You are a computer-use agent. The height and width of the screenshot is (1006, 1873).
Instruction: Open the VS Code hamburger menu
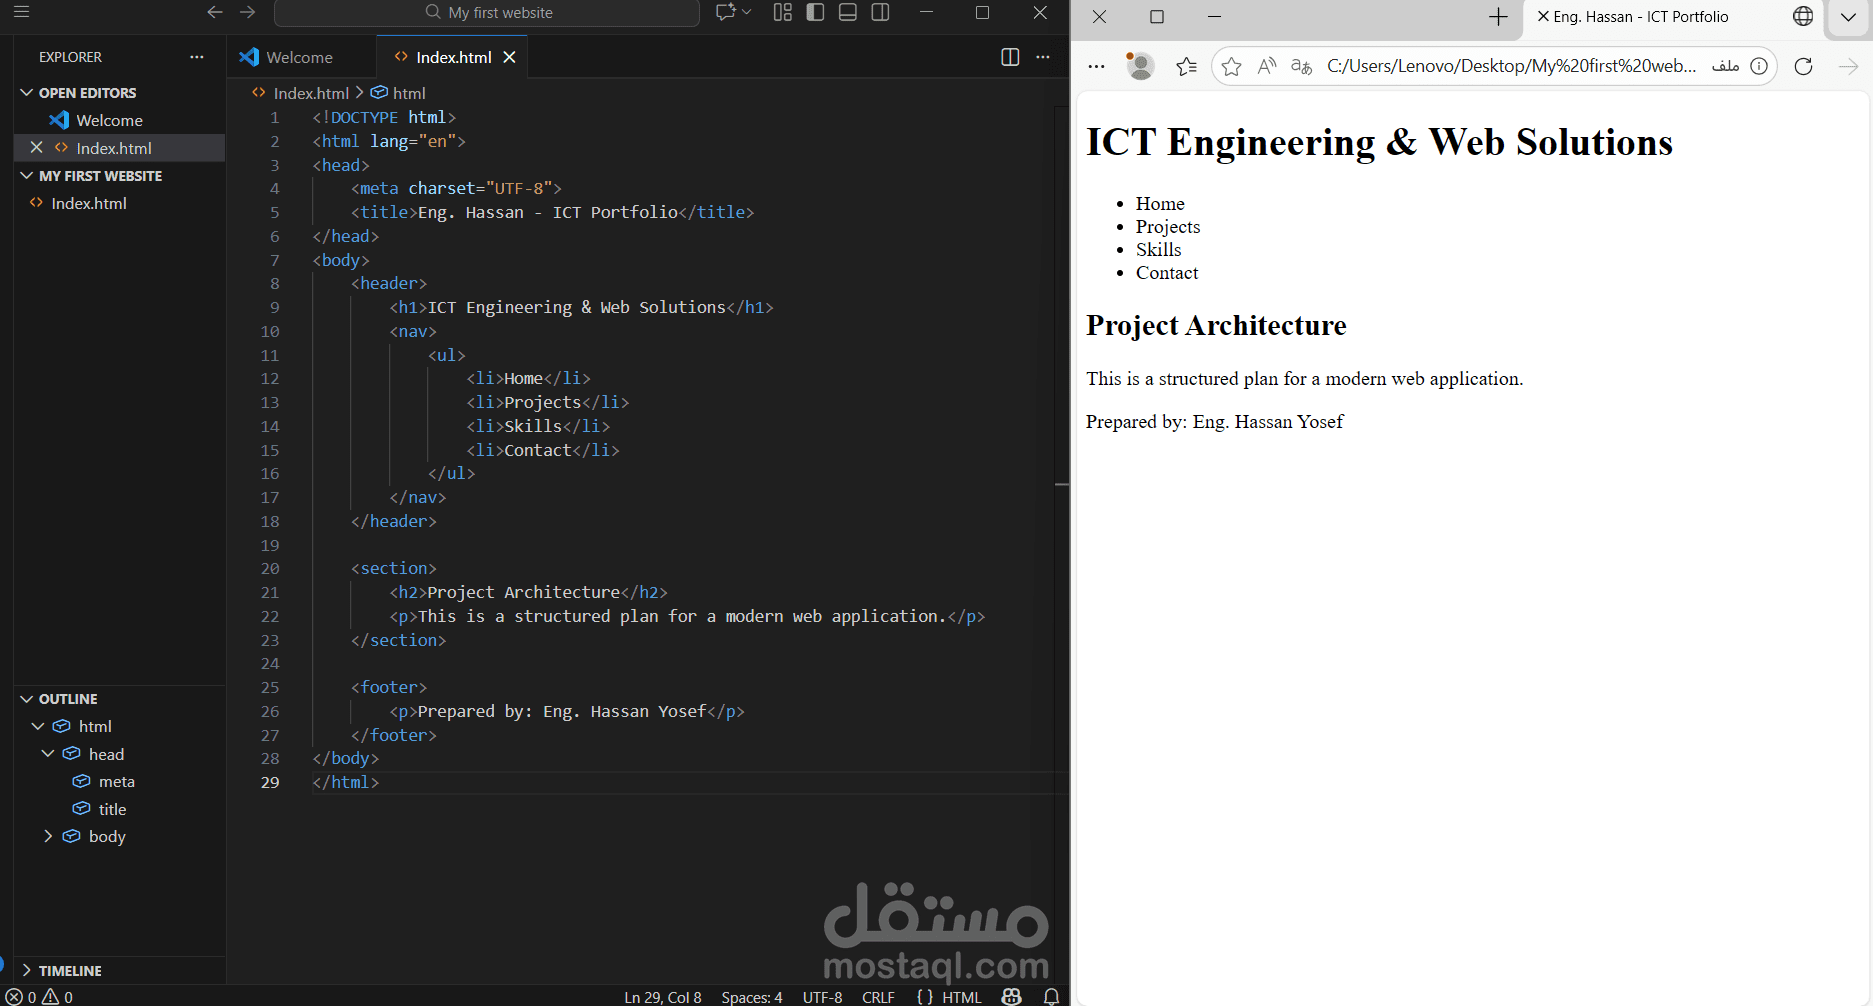tap(21, 12)
